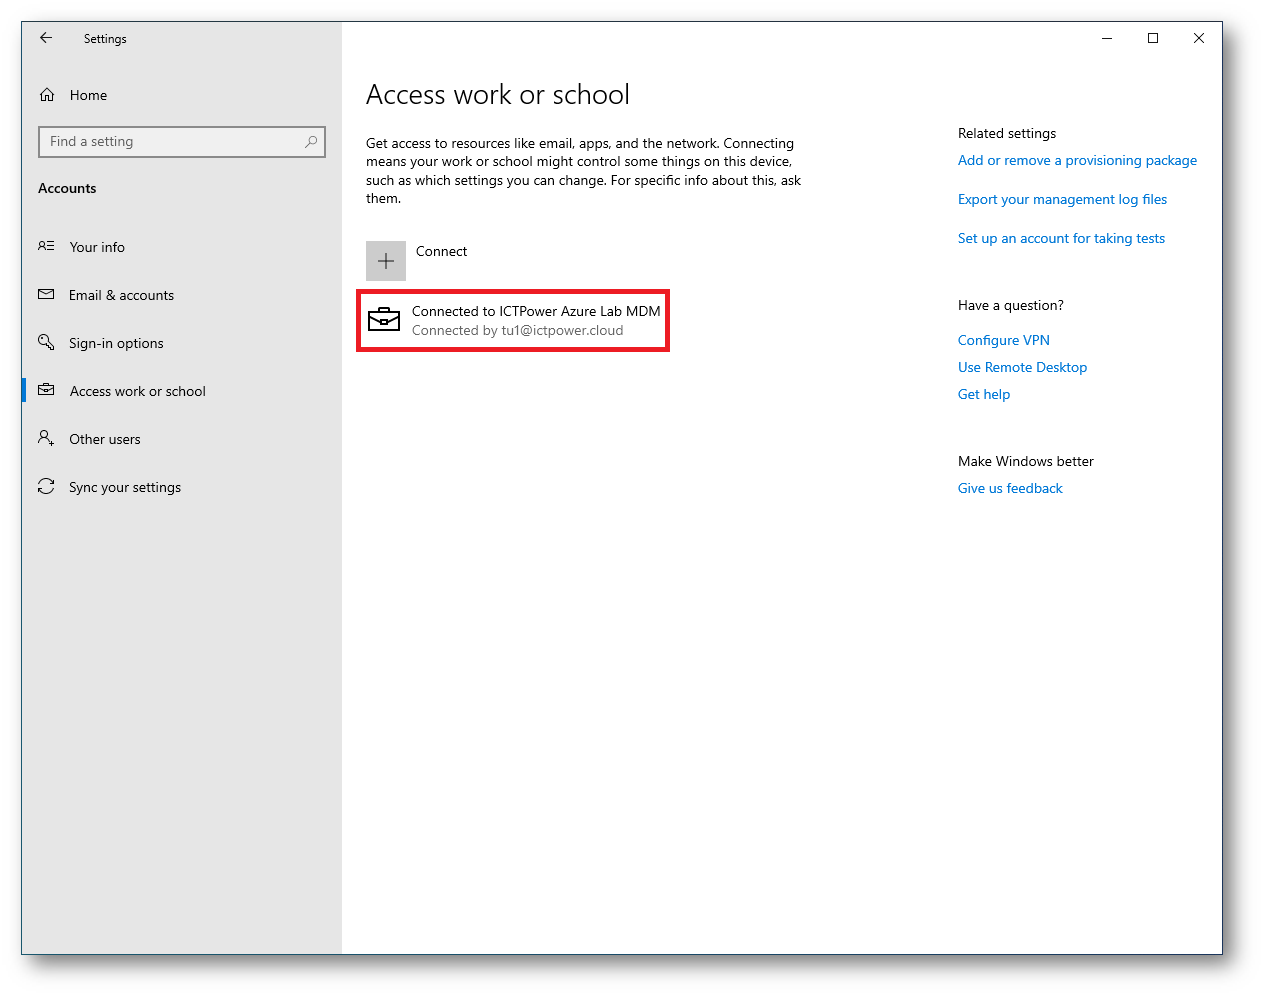Click the Home house icon
The height and width of the screenshot is (997, 1265).
47,95
